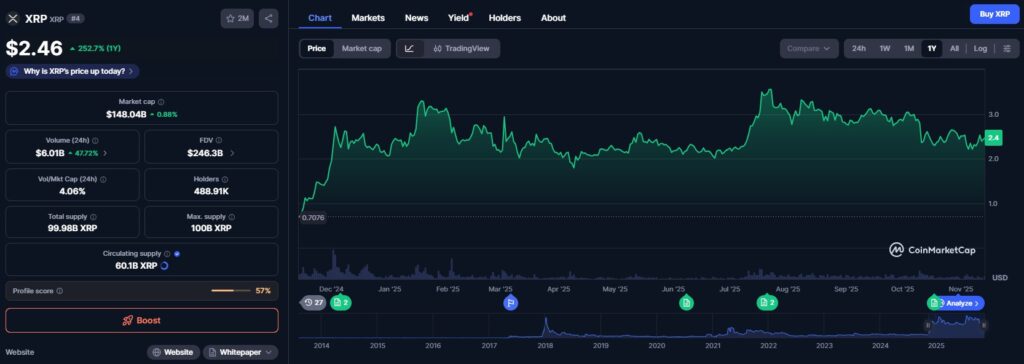This screenshot has height=364, width=1024.
Task: Expand volume details chevron beside 47.72%
Action: tap(105, 153)
